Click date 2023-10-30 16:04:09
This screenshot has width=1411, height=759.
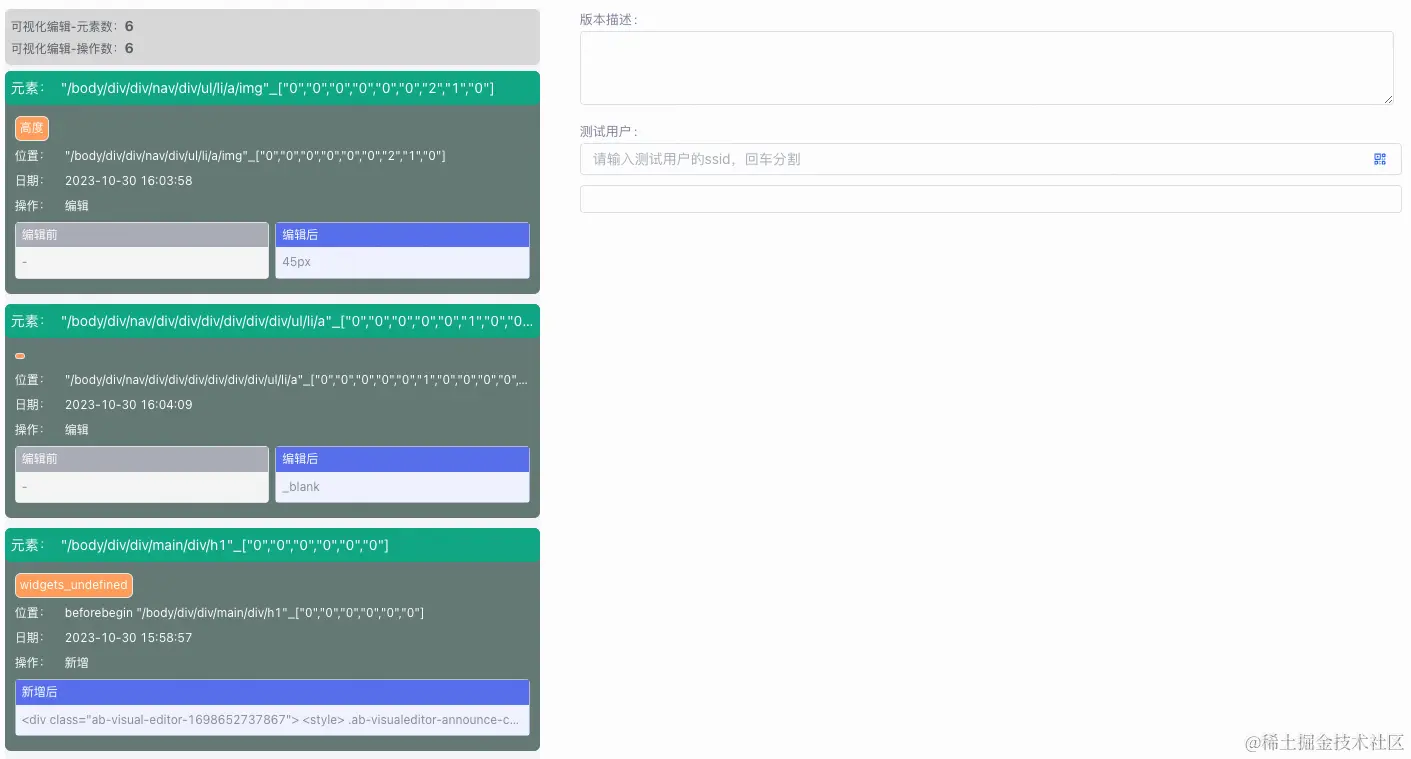pyautogui.click(x=129, y=405)
